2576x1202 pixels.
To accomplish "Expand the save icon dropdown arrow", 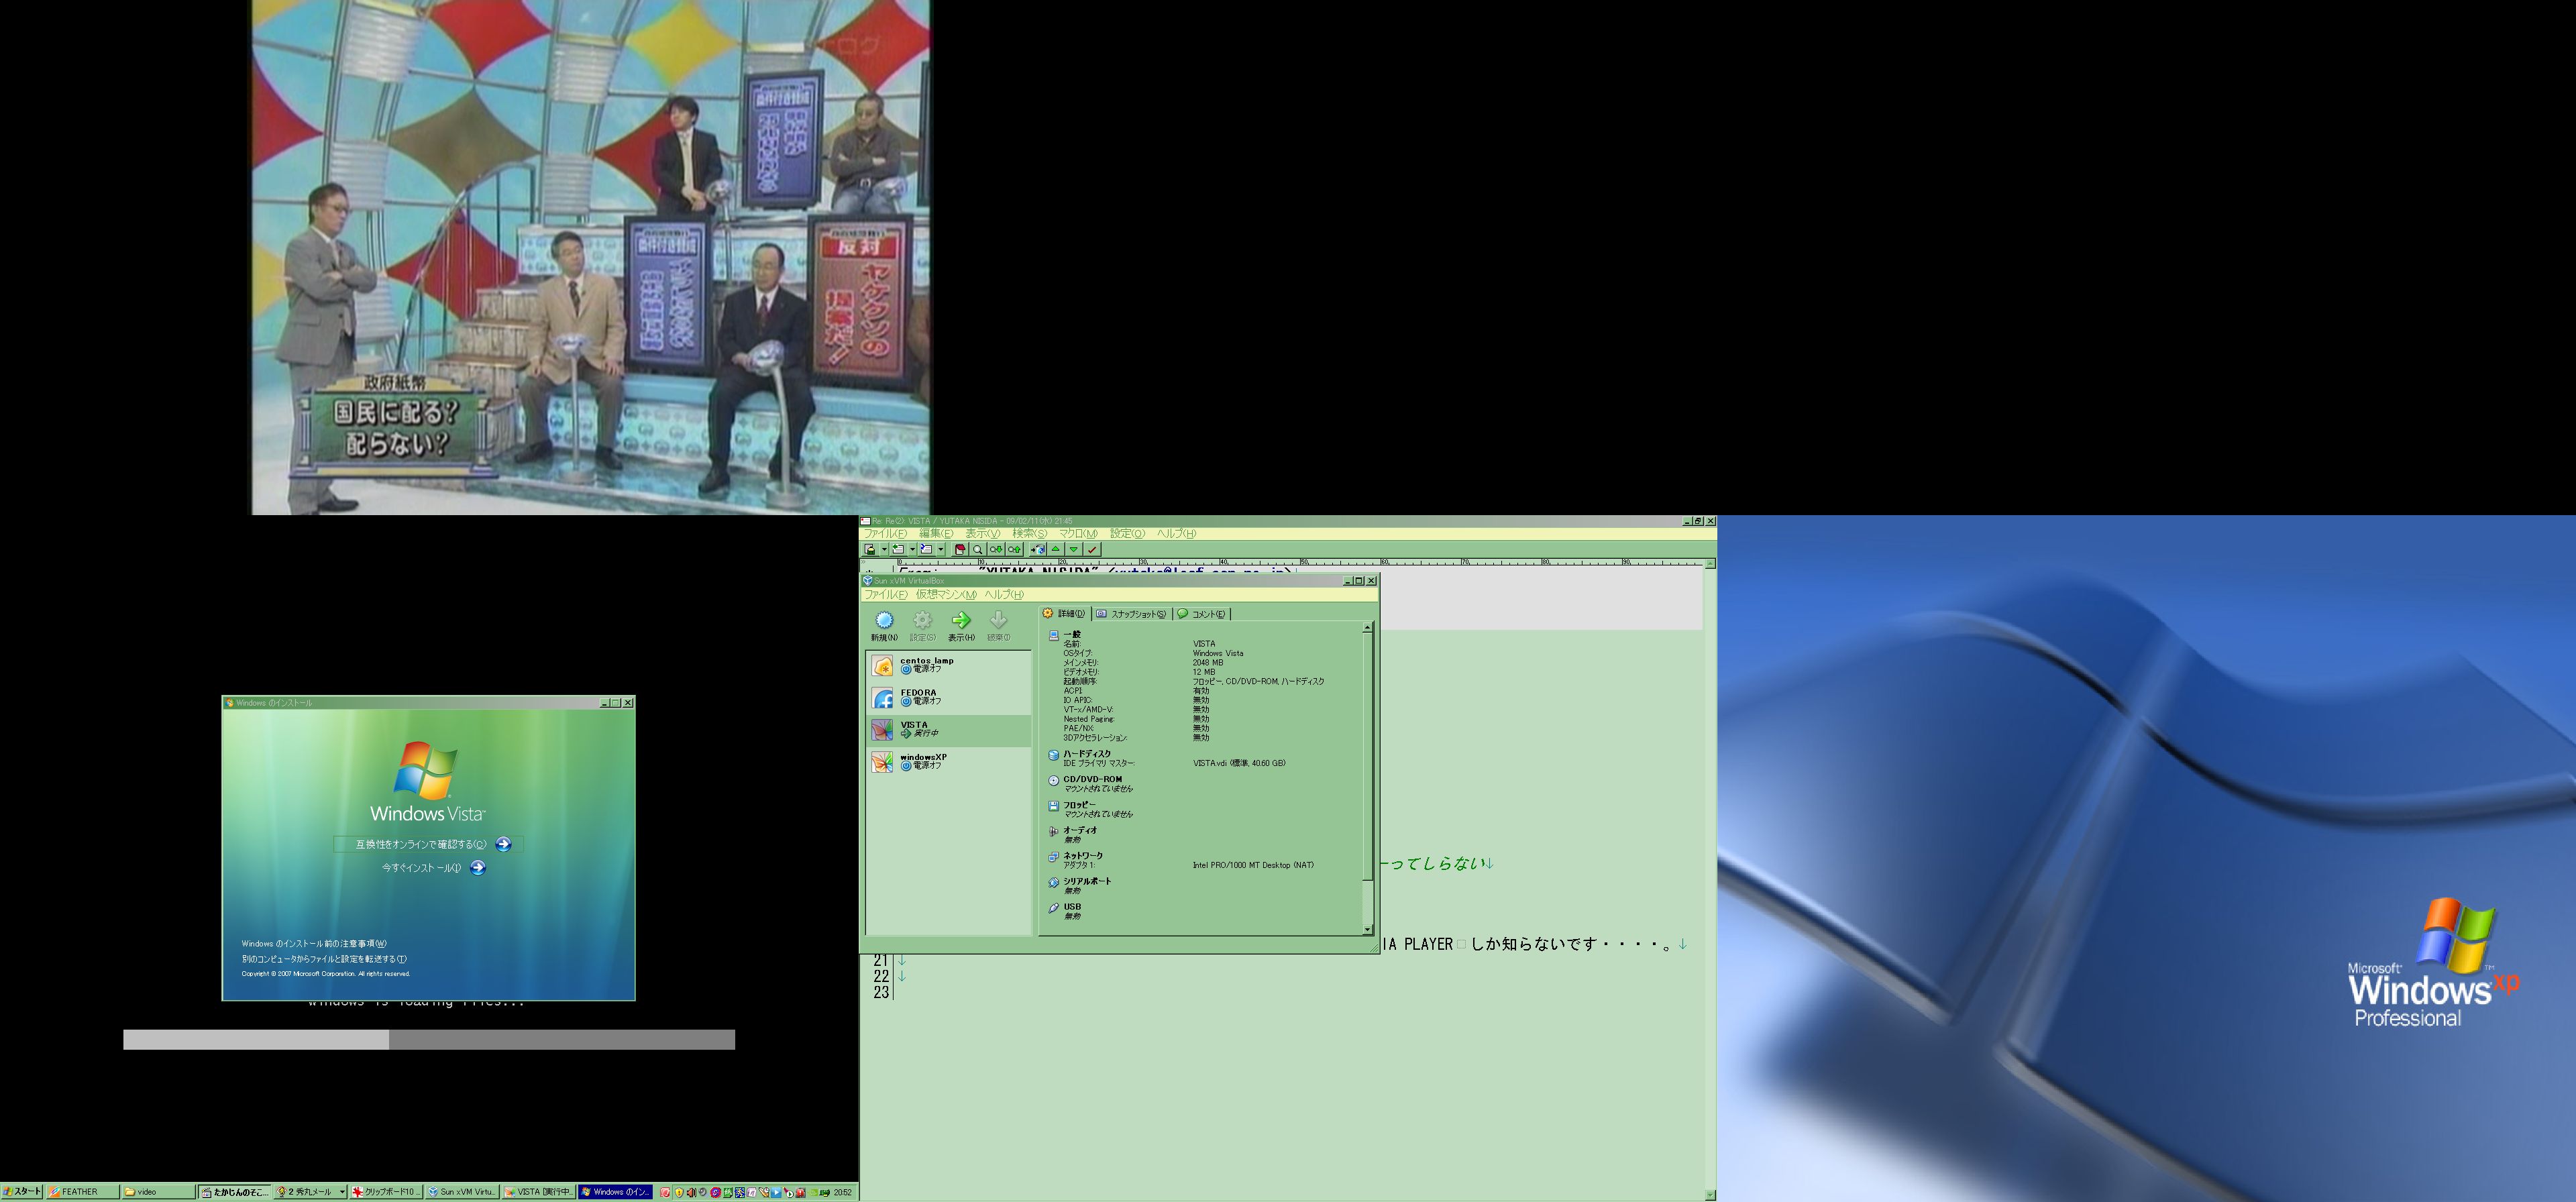I will (x=885, y=549).
